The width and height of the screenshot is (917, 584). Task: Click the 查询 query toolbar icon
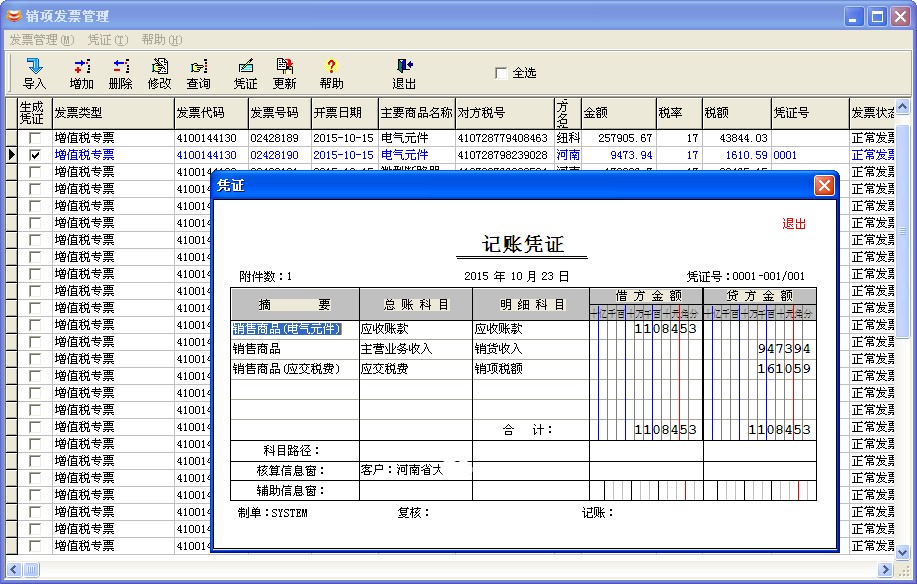[198, 74]
